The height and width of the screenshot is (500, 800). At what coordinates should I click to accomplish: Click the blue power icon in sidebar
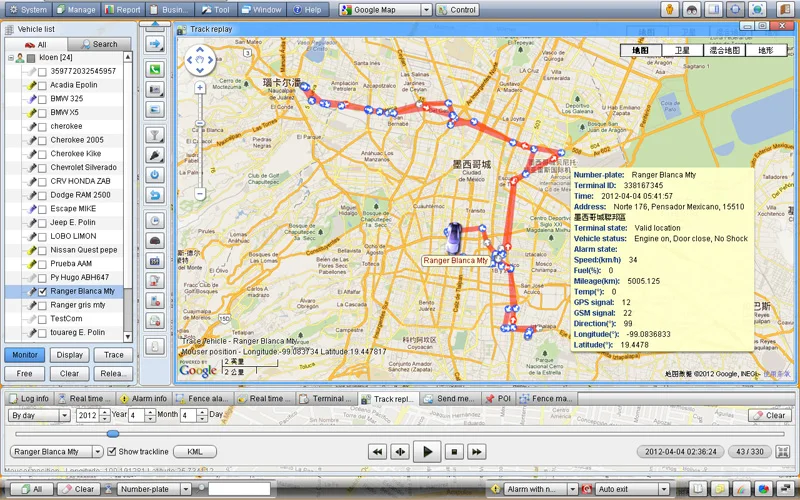[155, 174]
